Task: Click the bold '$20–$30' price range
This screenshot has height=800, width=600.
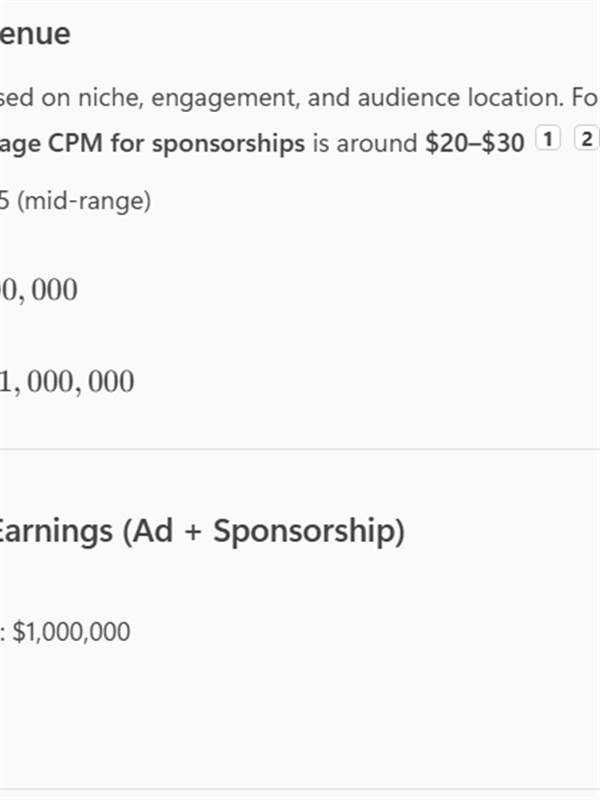Action: [x=474, y=143]
